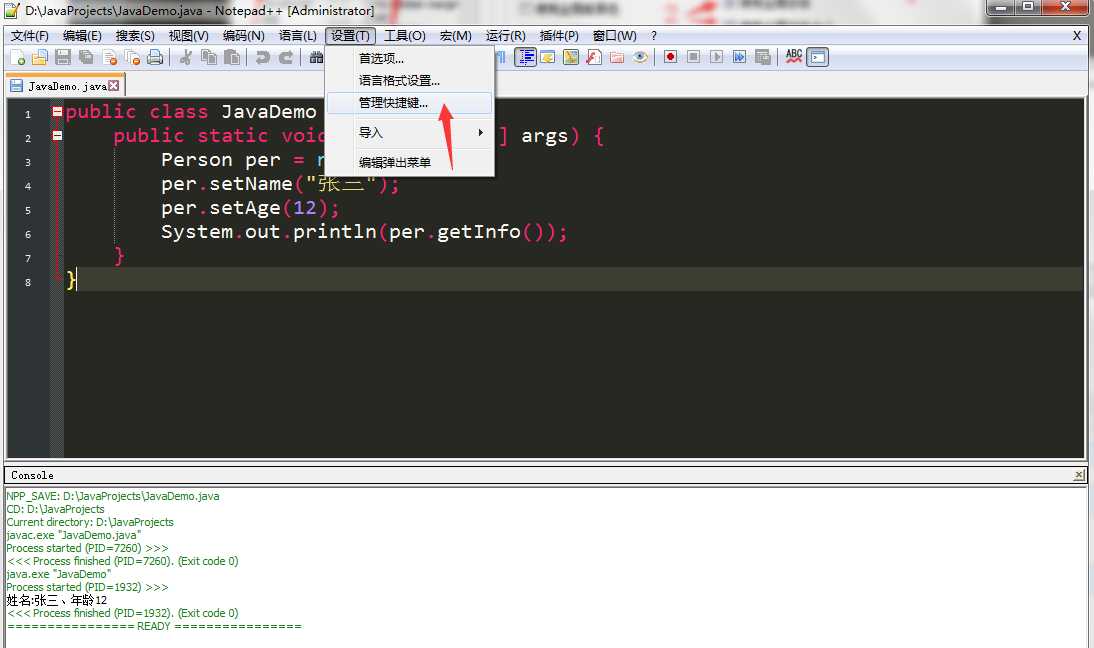The width and height of the screenshot is (1094, 648).
Task: Choose 语言格式设置... menu entry
Action: click(x=410, y=81)
